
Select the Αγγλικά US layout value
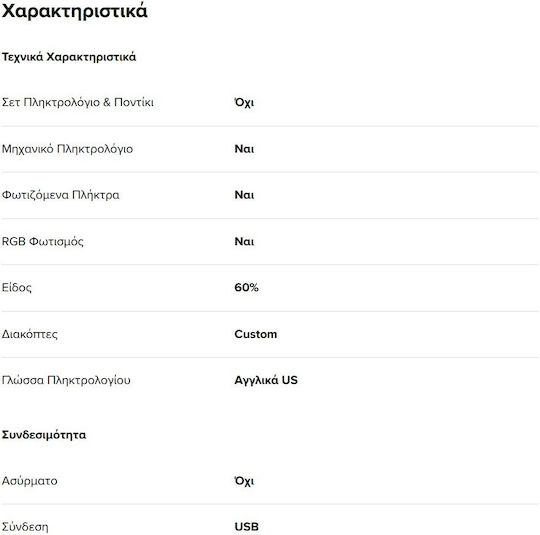point(266,380)
